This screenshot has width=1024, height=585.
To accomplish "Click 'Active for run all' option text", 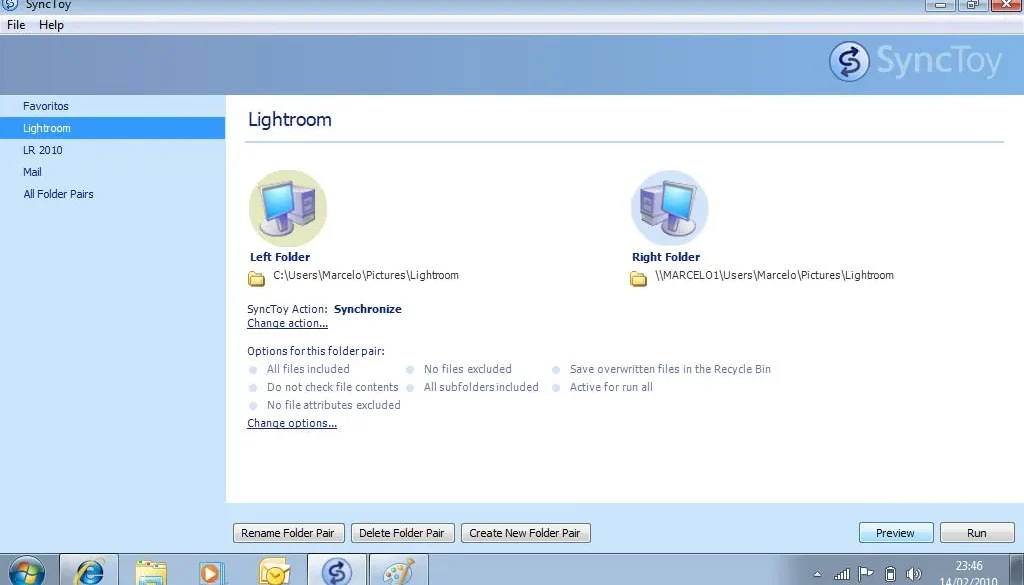I will click(x=611, y=387).
